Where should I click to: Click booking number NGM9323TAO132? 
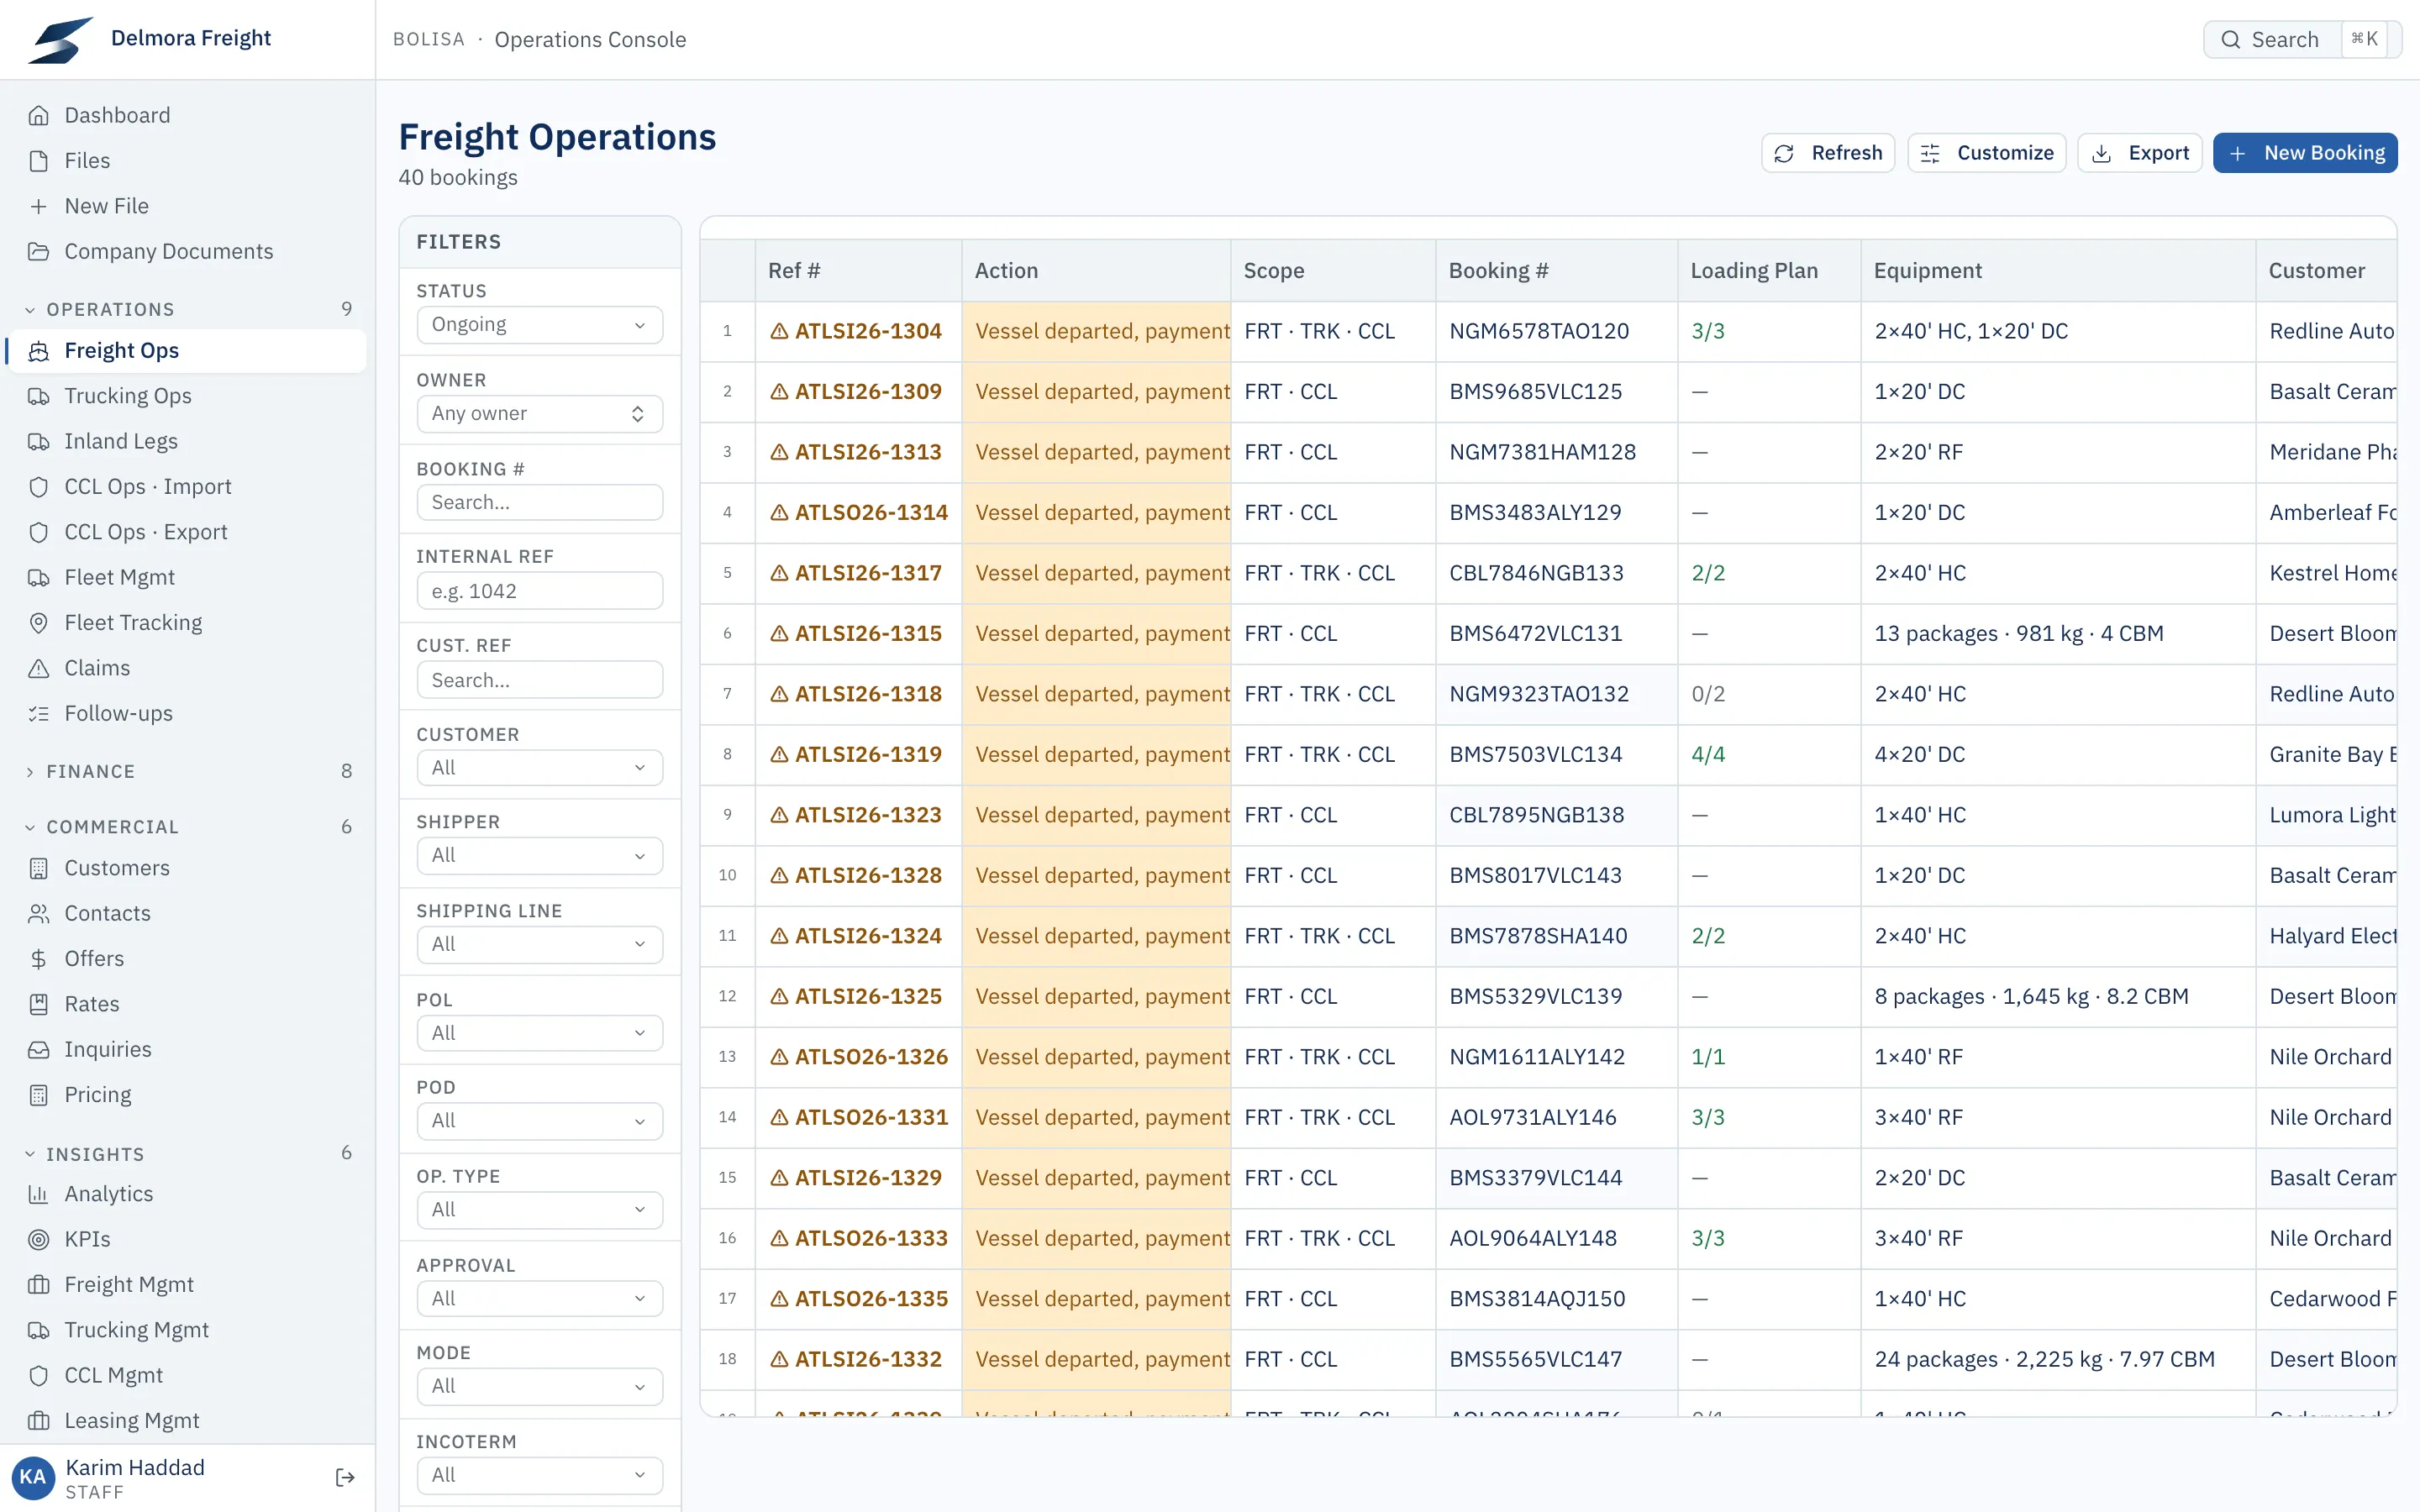(x=1539, y=694)
